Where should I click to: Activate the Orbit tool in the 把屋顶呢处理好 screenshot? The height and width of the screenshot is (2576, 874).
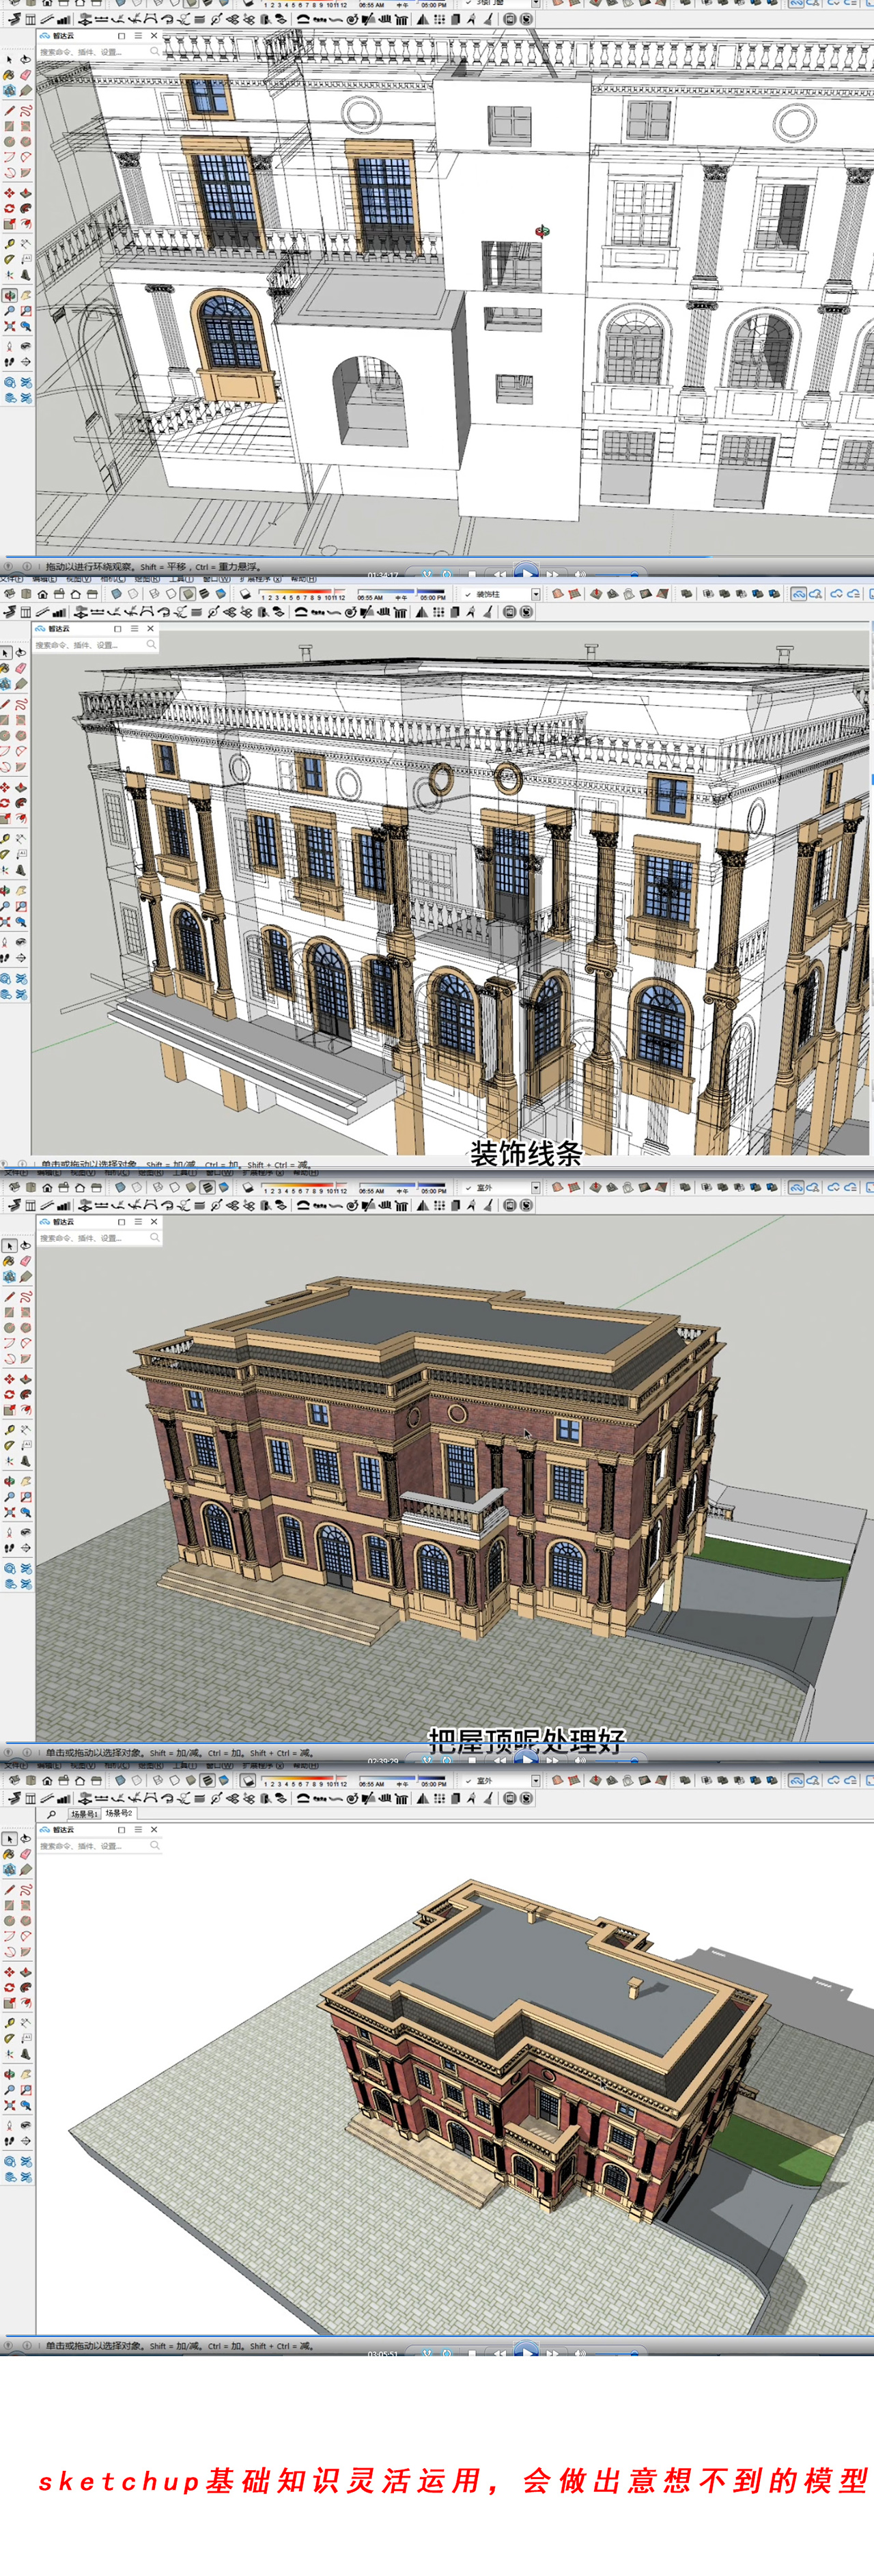point(9,1481)
